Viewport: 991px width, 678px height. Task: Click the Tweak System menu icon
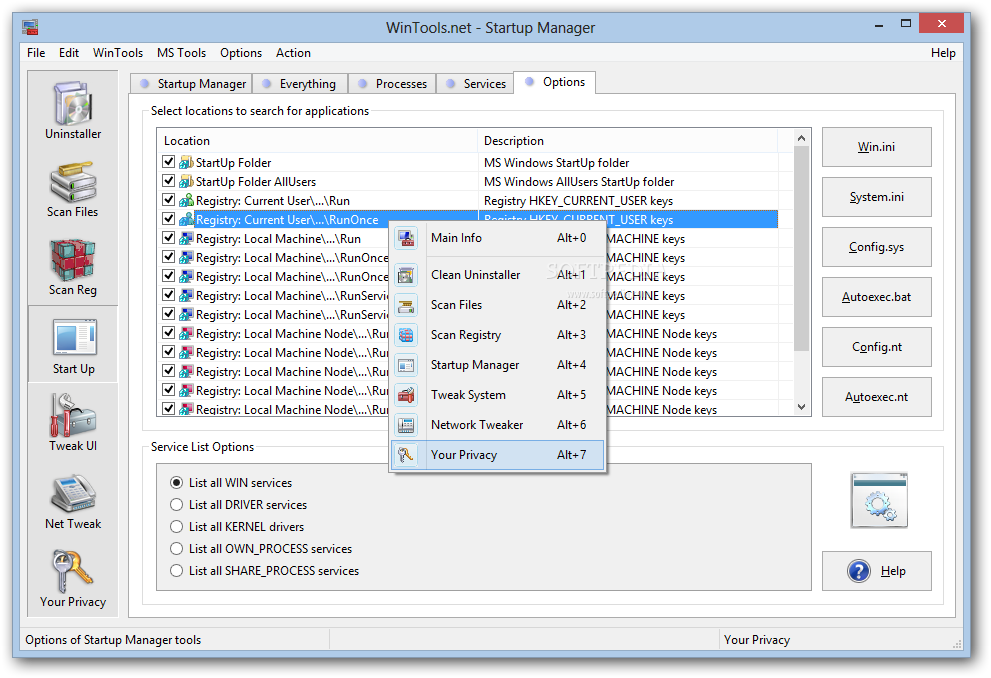406,395
